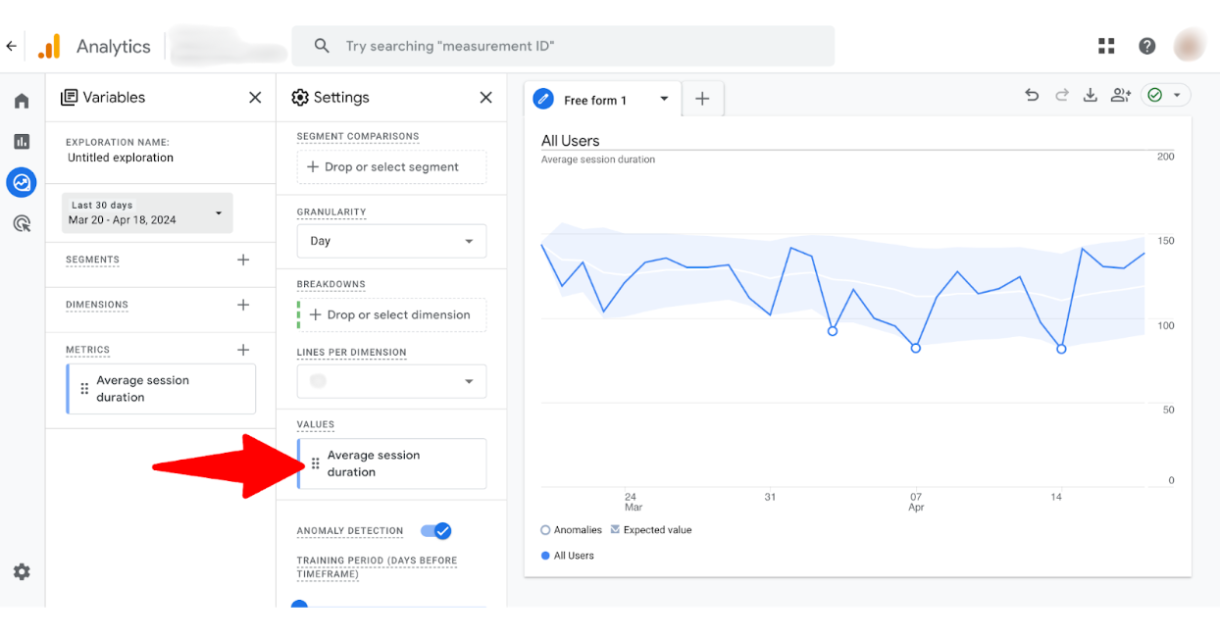Open the Home icon in left sidebar
This screenshot has width=1220, height=627.
point(21,100)
